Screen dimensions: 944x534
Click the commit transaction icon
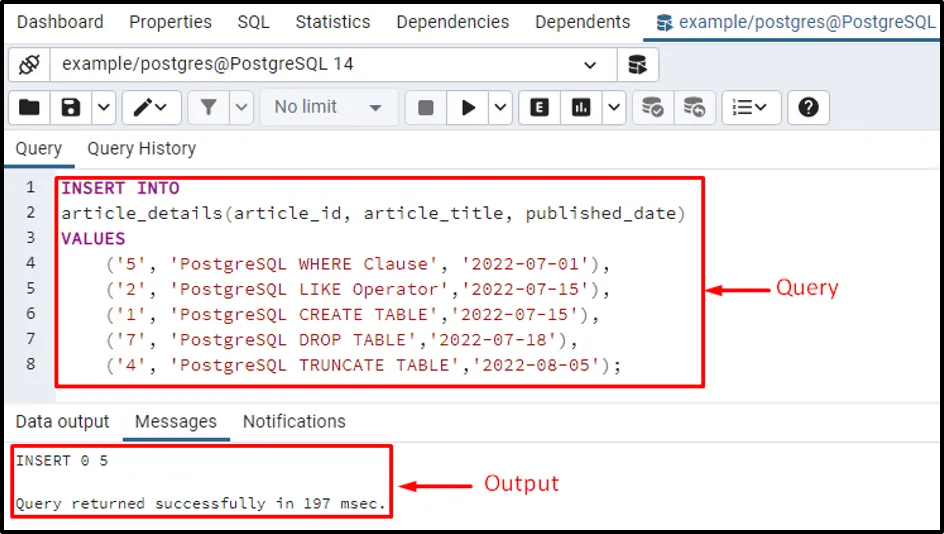coord(653,108)
